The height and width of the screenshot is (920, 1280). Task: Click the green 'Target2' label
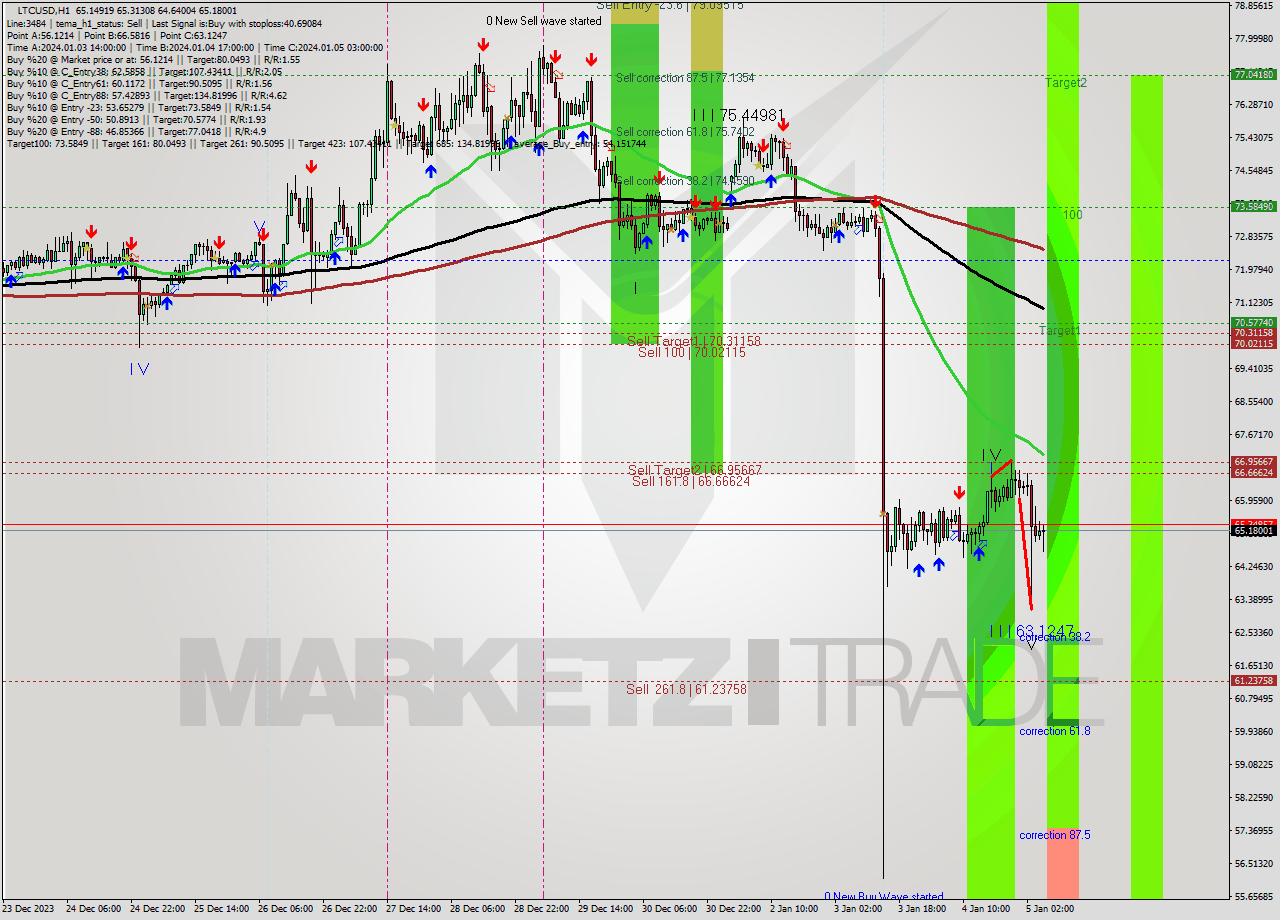click(1066, 83)
